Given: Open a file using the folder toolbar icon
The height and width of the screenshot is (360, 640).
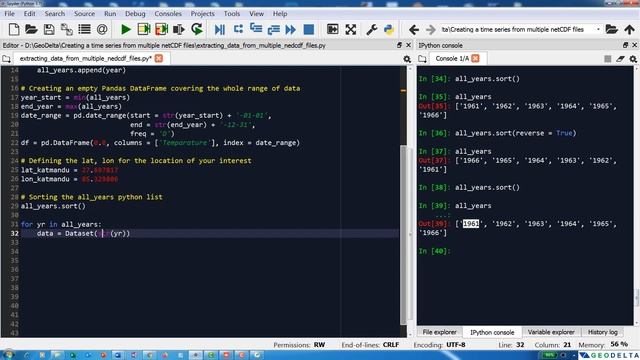Looking at the screenshot, I should pyautogui.click(x=31, y=29).
